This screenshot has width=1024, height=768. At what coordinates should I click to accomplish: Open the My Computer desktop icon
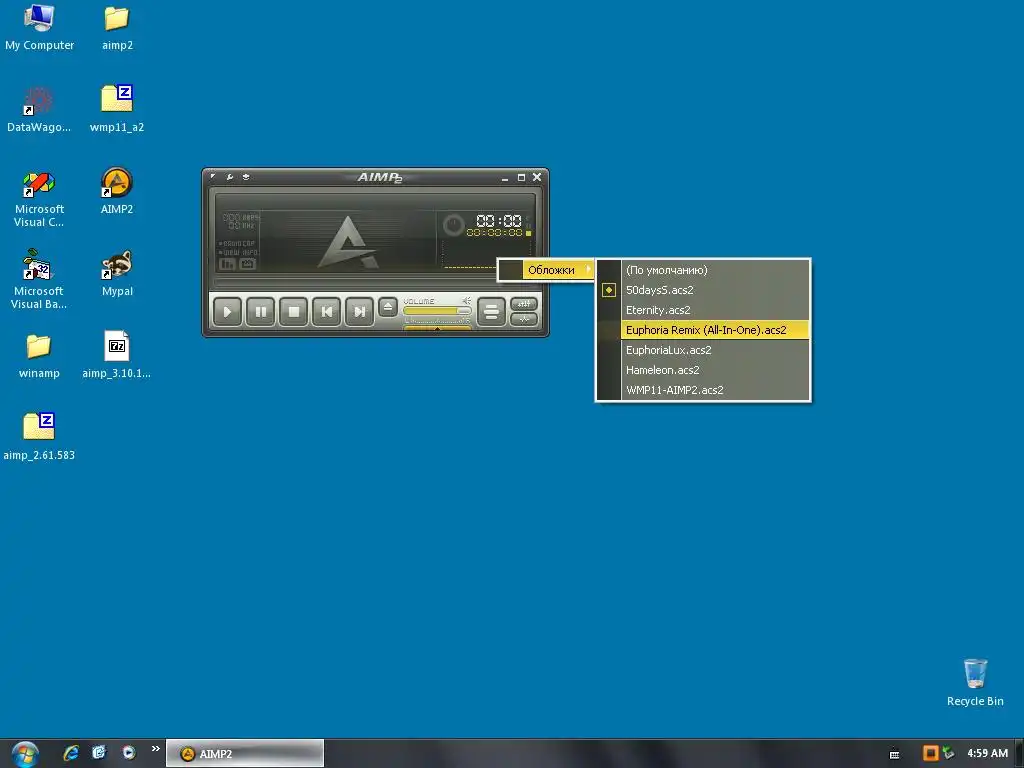(x=39, y=27)
